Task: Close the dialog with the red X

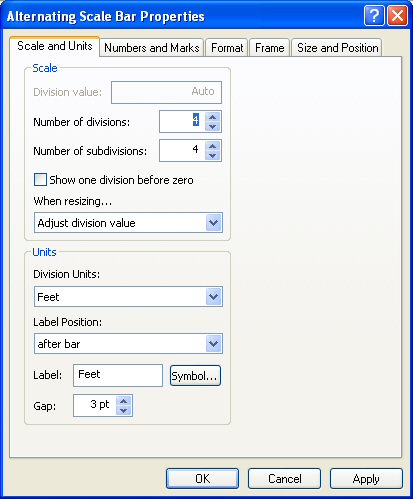Action: tap(397, 16)
